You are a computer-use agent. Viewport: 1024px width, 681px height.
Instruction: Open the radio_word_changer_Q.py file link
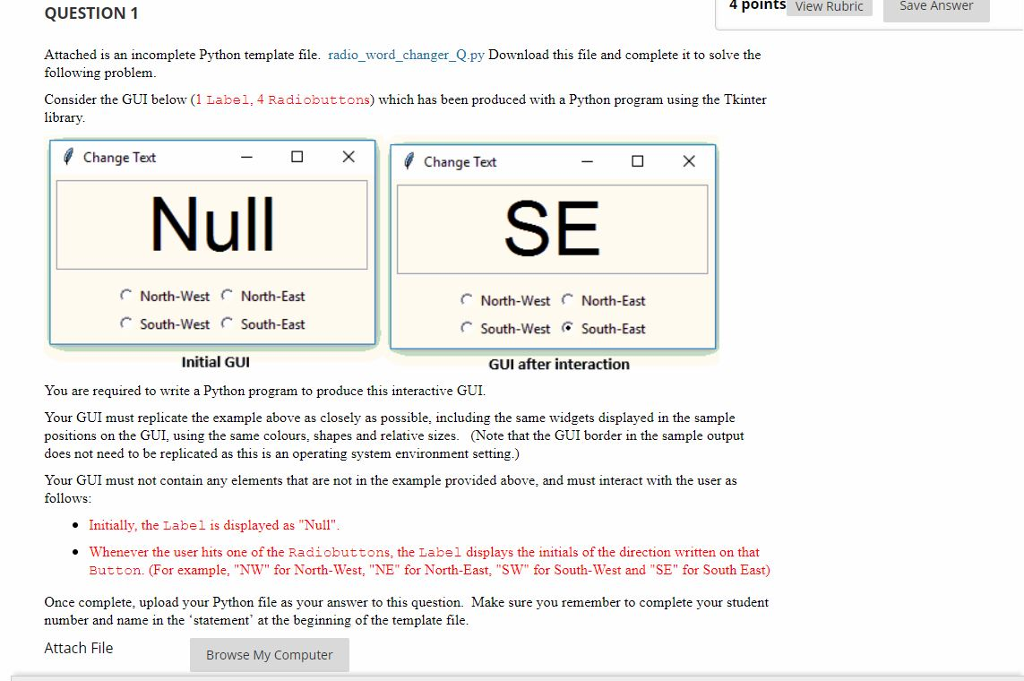coord(406,55)
